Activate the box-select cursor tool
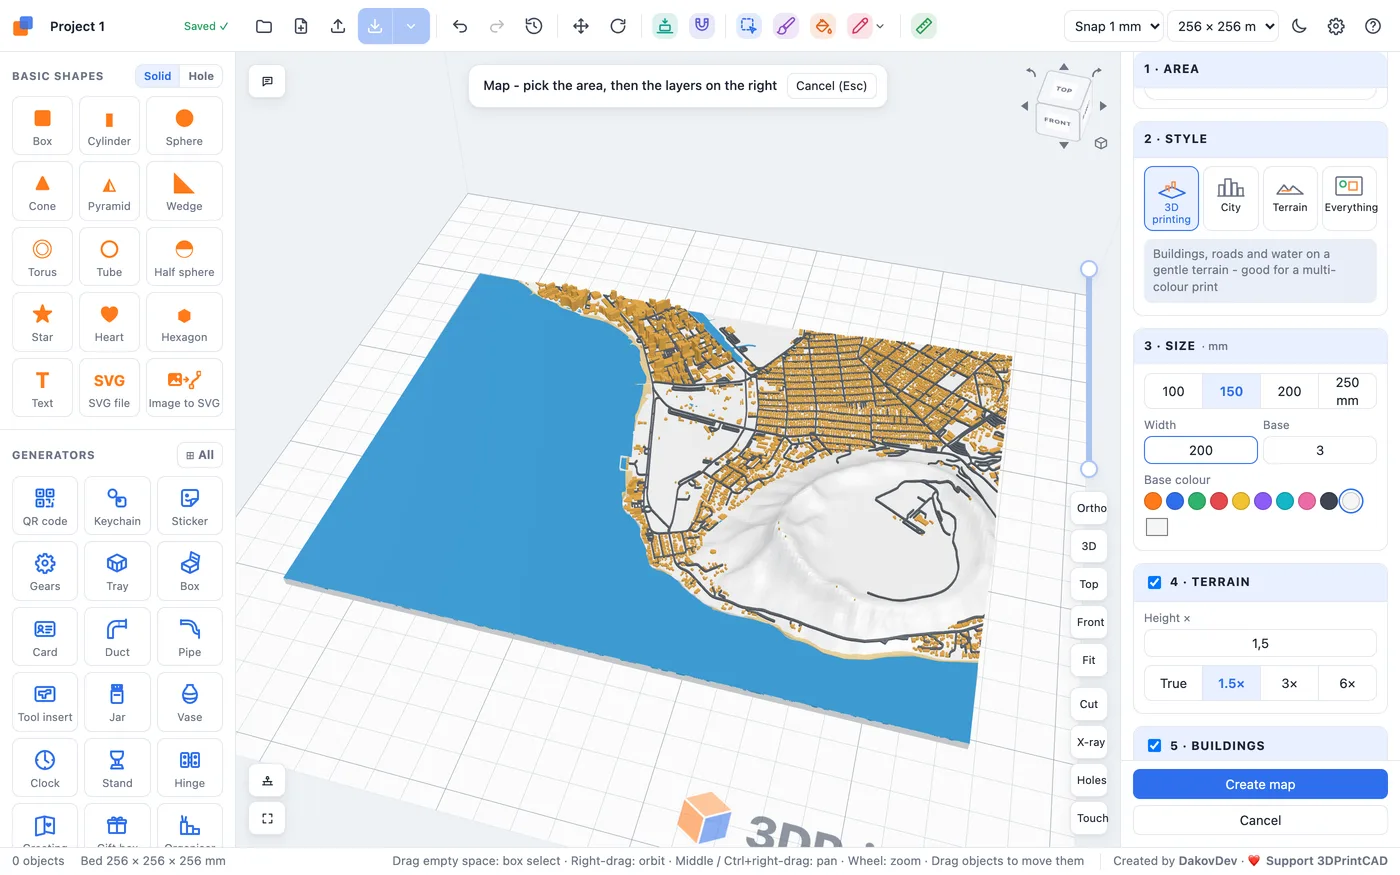Screen dimensions: 1400x875 (x=749, y=26)
